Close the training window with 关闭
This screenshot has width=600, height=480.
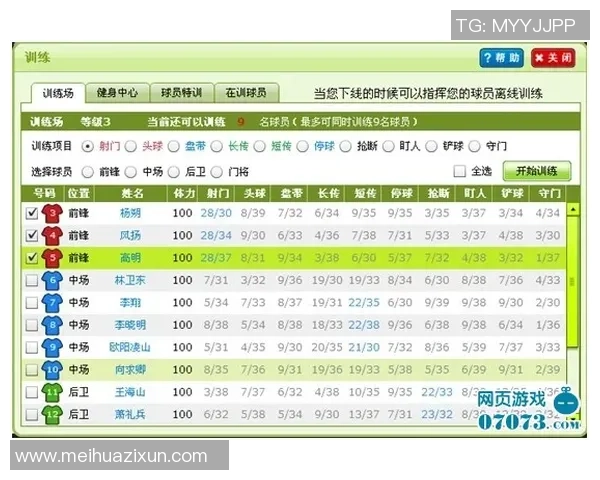(x=553, y=58)
